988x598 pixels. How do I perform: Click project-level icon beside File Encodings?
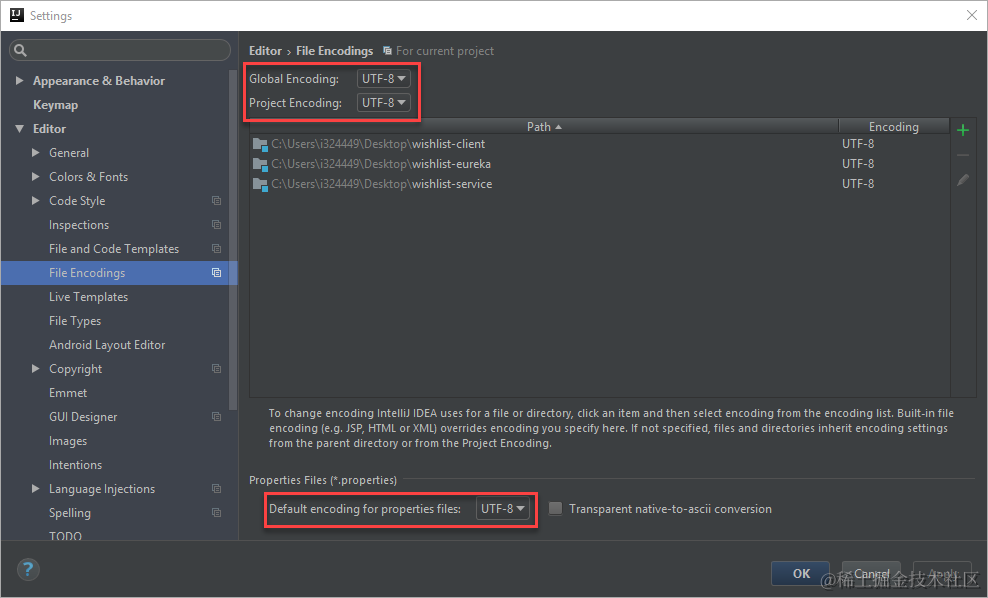(x=216, y=272)
